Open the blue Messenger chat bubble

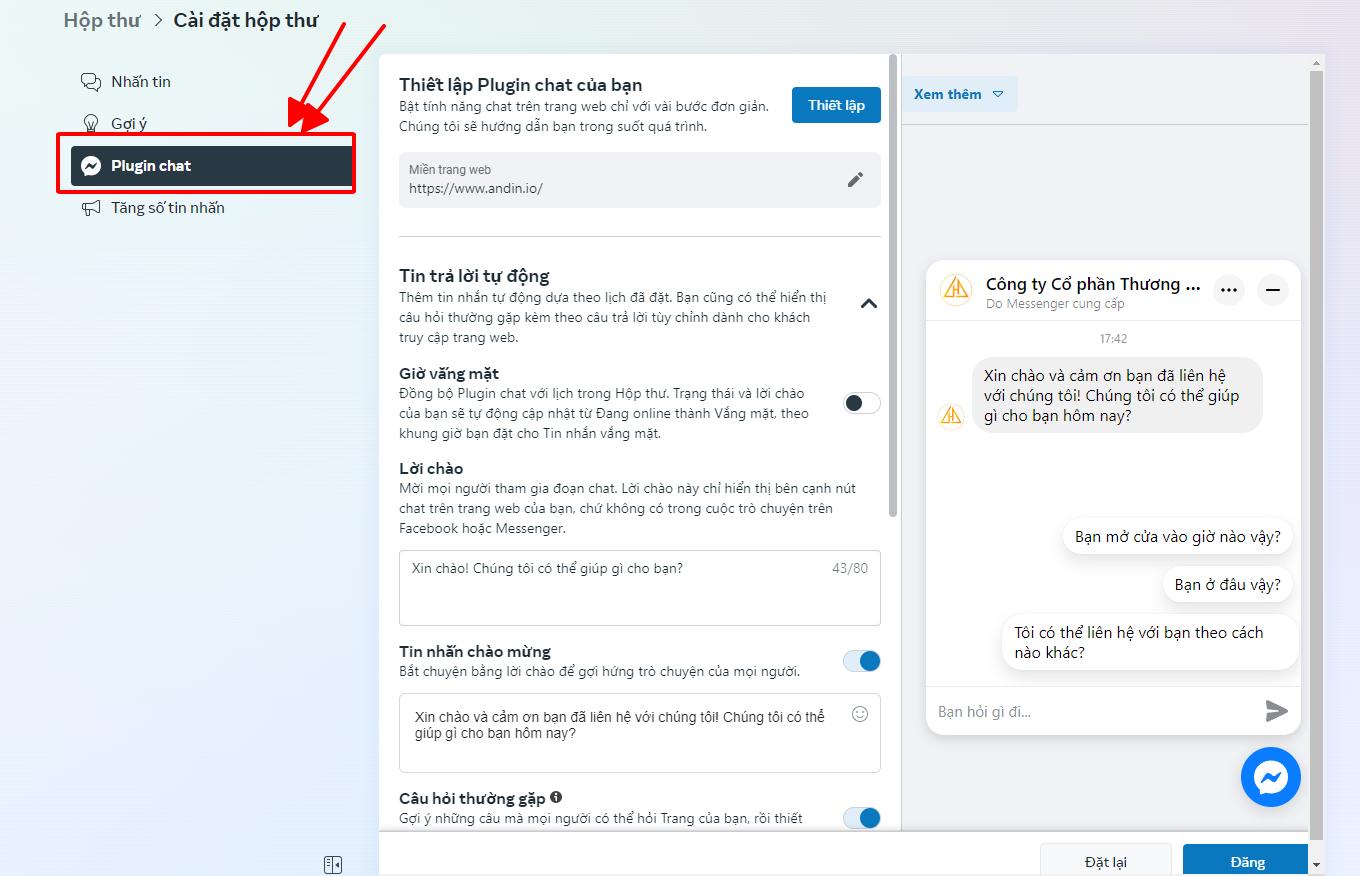click(x=1270, y=777)
